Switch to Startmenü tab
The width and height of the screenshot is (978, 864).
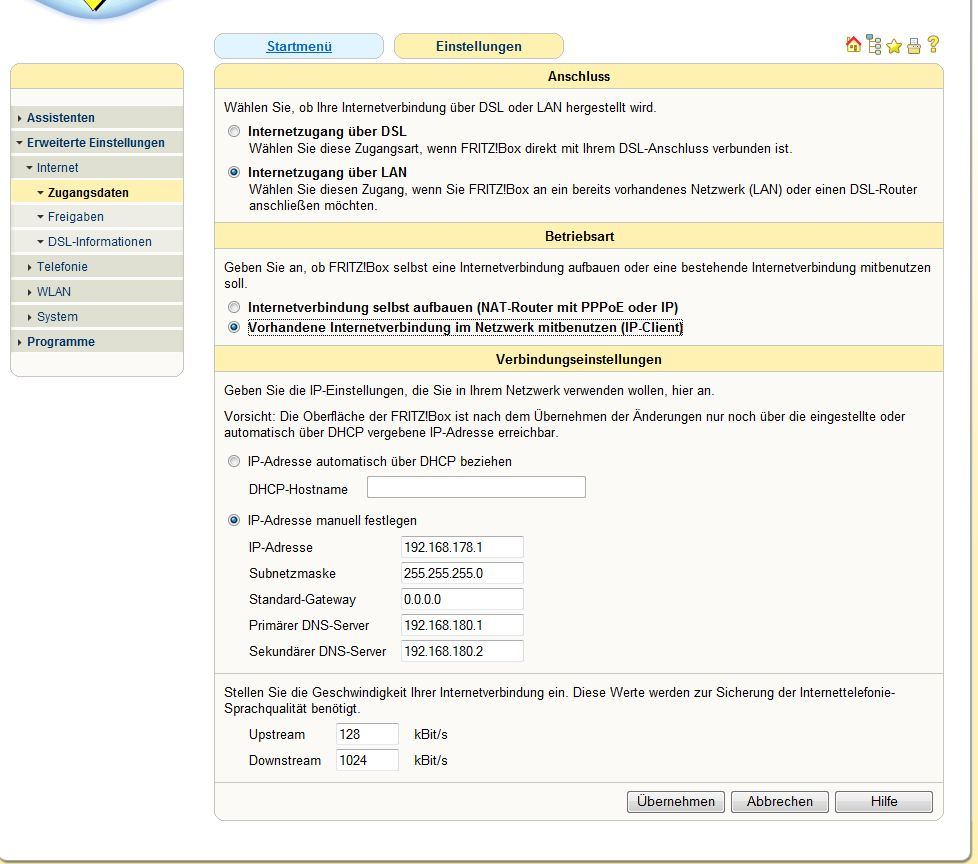(x=299, y=46)
